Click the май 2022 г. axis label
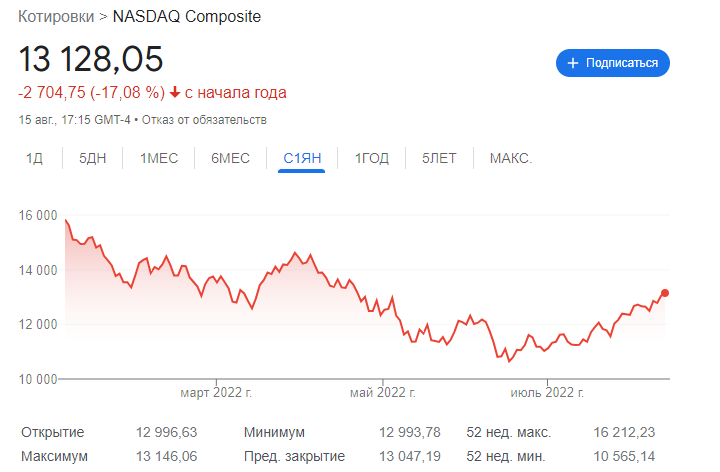Screen dimensions: 720x472 (x=383, y=392)
